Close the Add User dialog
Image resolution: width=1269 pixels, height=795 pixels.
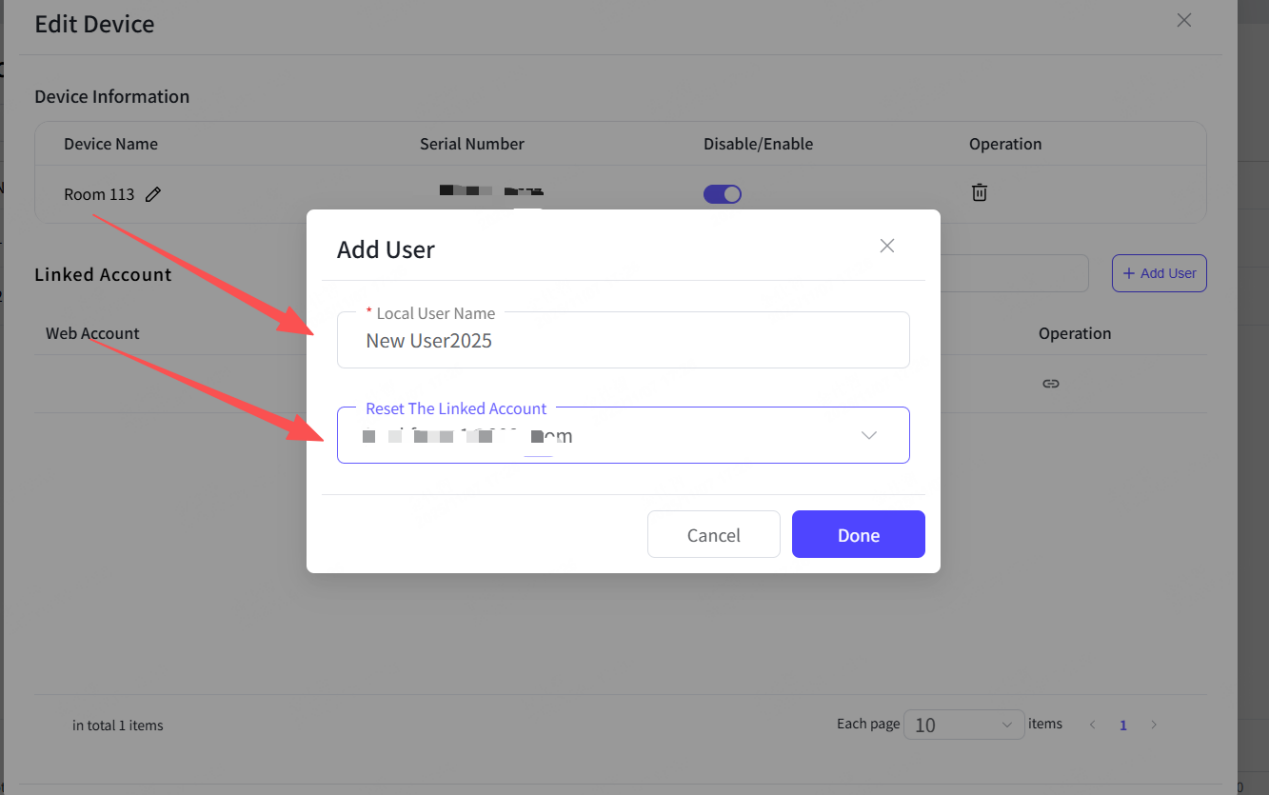click(886, 246)
